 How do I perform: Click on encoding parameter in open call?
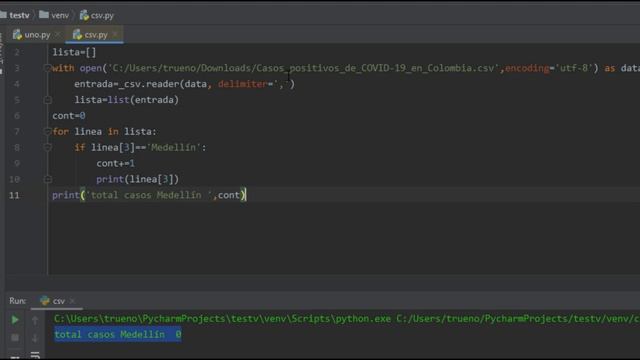pyautogui.click(x=527, y=68)
